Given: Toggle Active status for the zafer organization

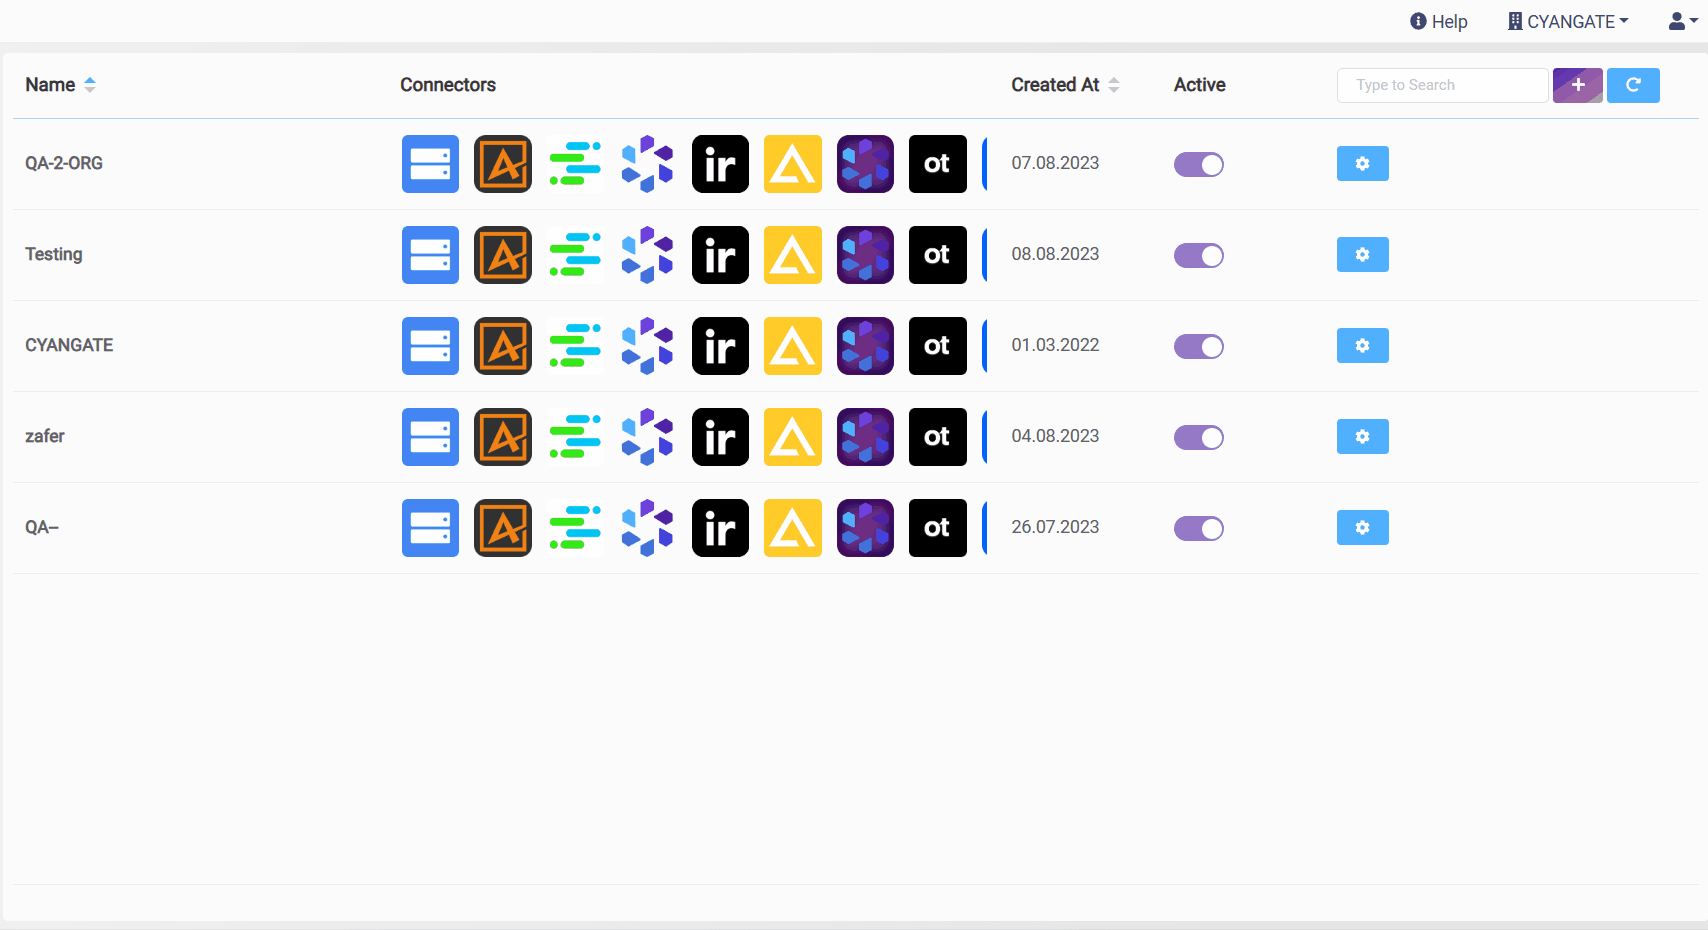Looking at the screenshot, I should tap(1199, 437).
